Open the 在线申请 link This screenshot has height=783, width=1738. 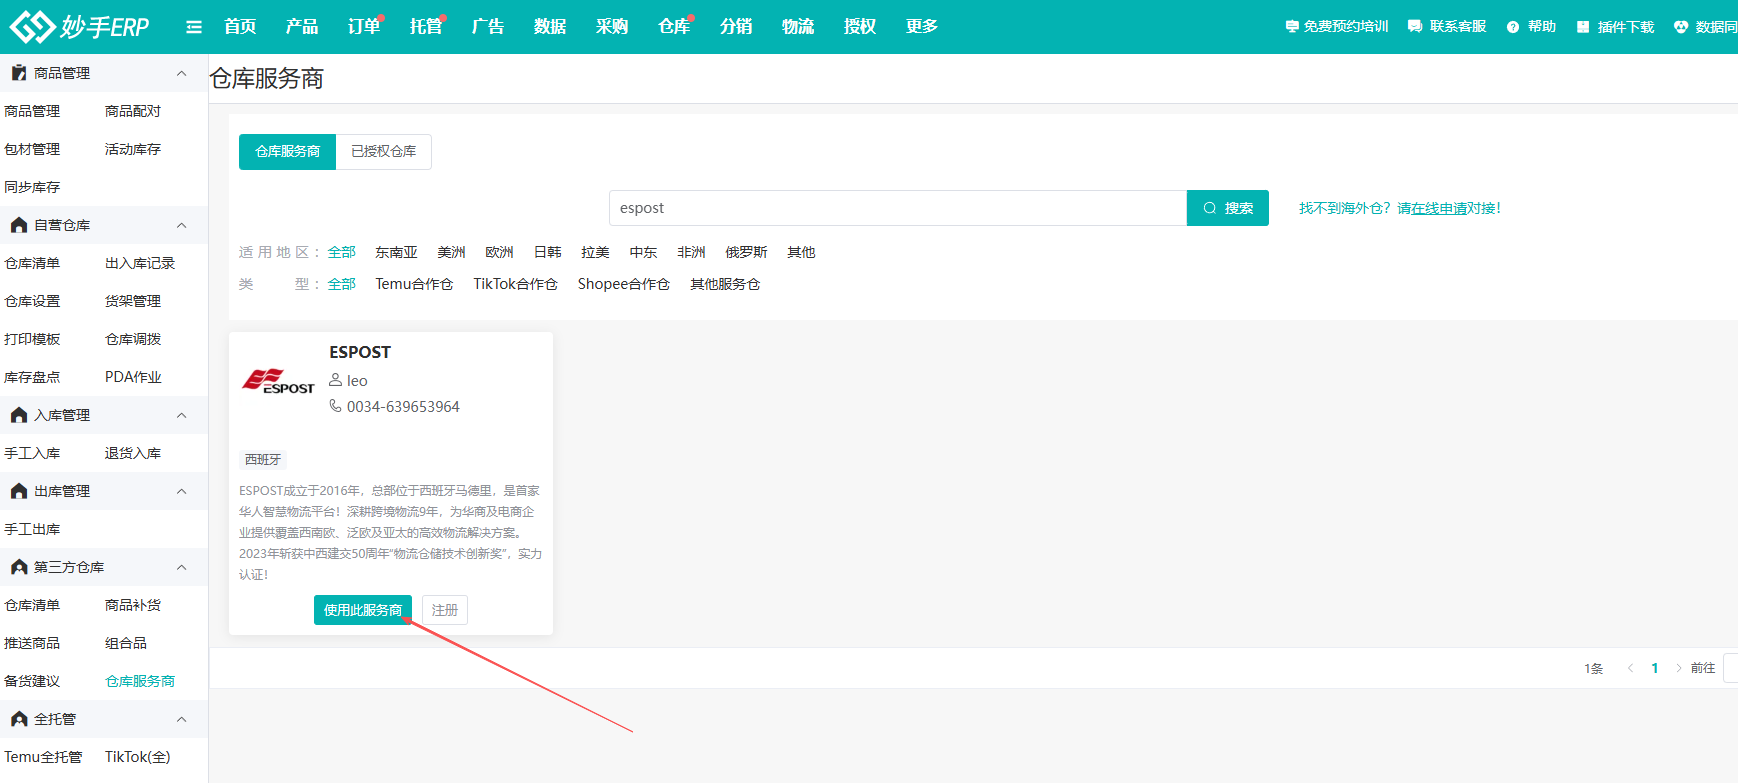click(1439, 208)
